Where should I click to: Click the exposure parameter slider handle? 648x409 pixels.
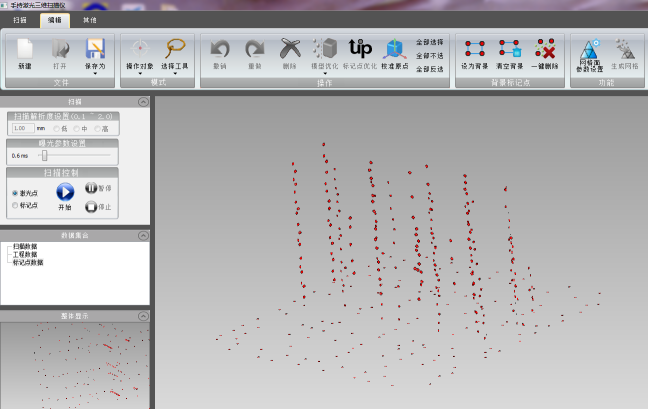tap(44, 155)
